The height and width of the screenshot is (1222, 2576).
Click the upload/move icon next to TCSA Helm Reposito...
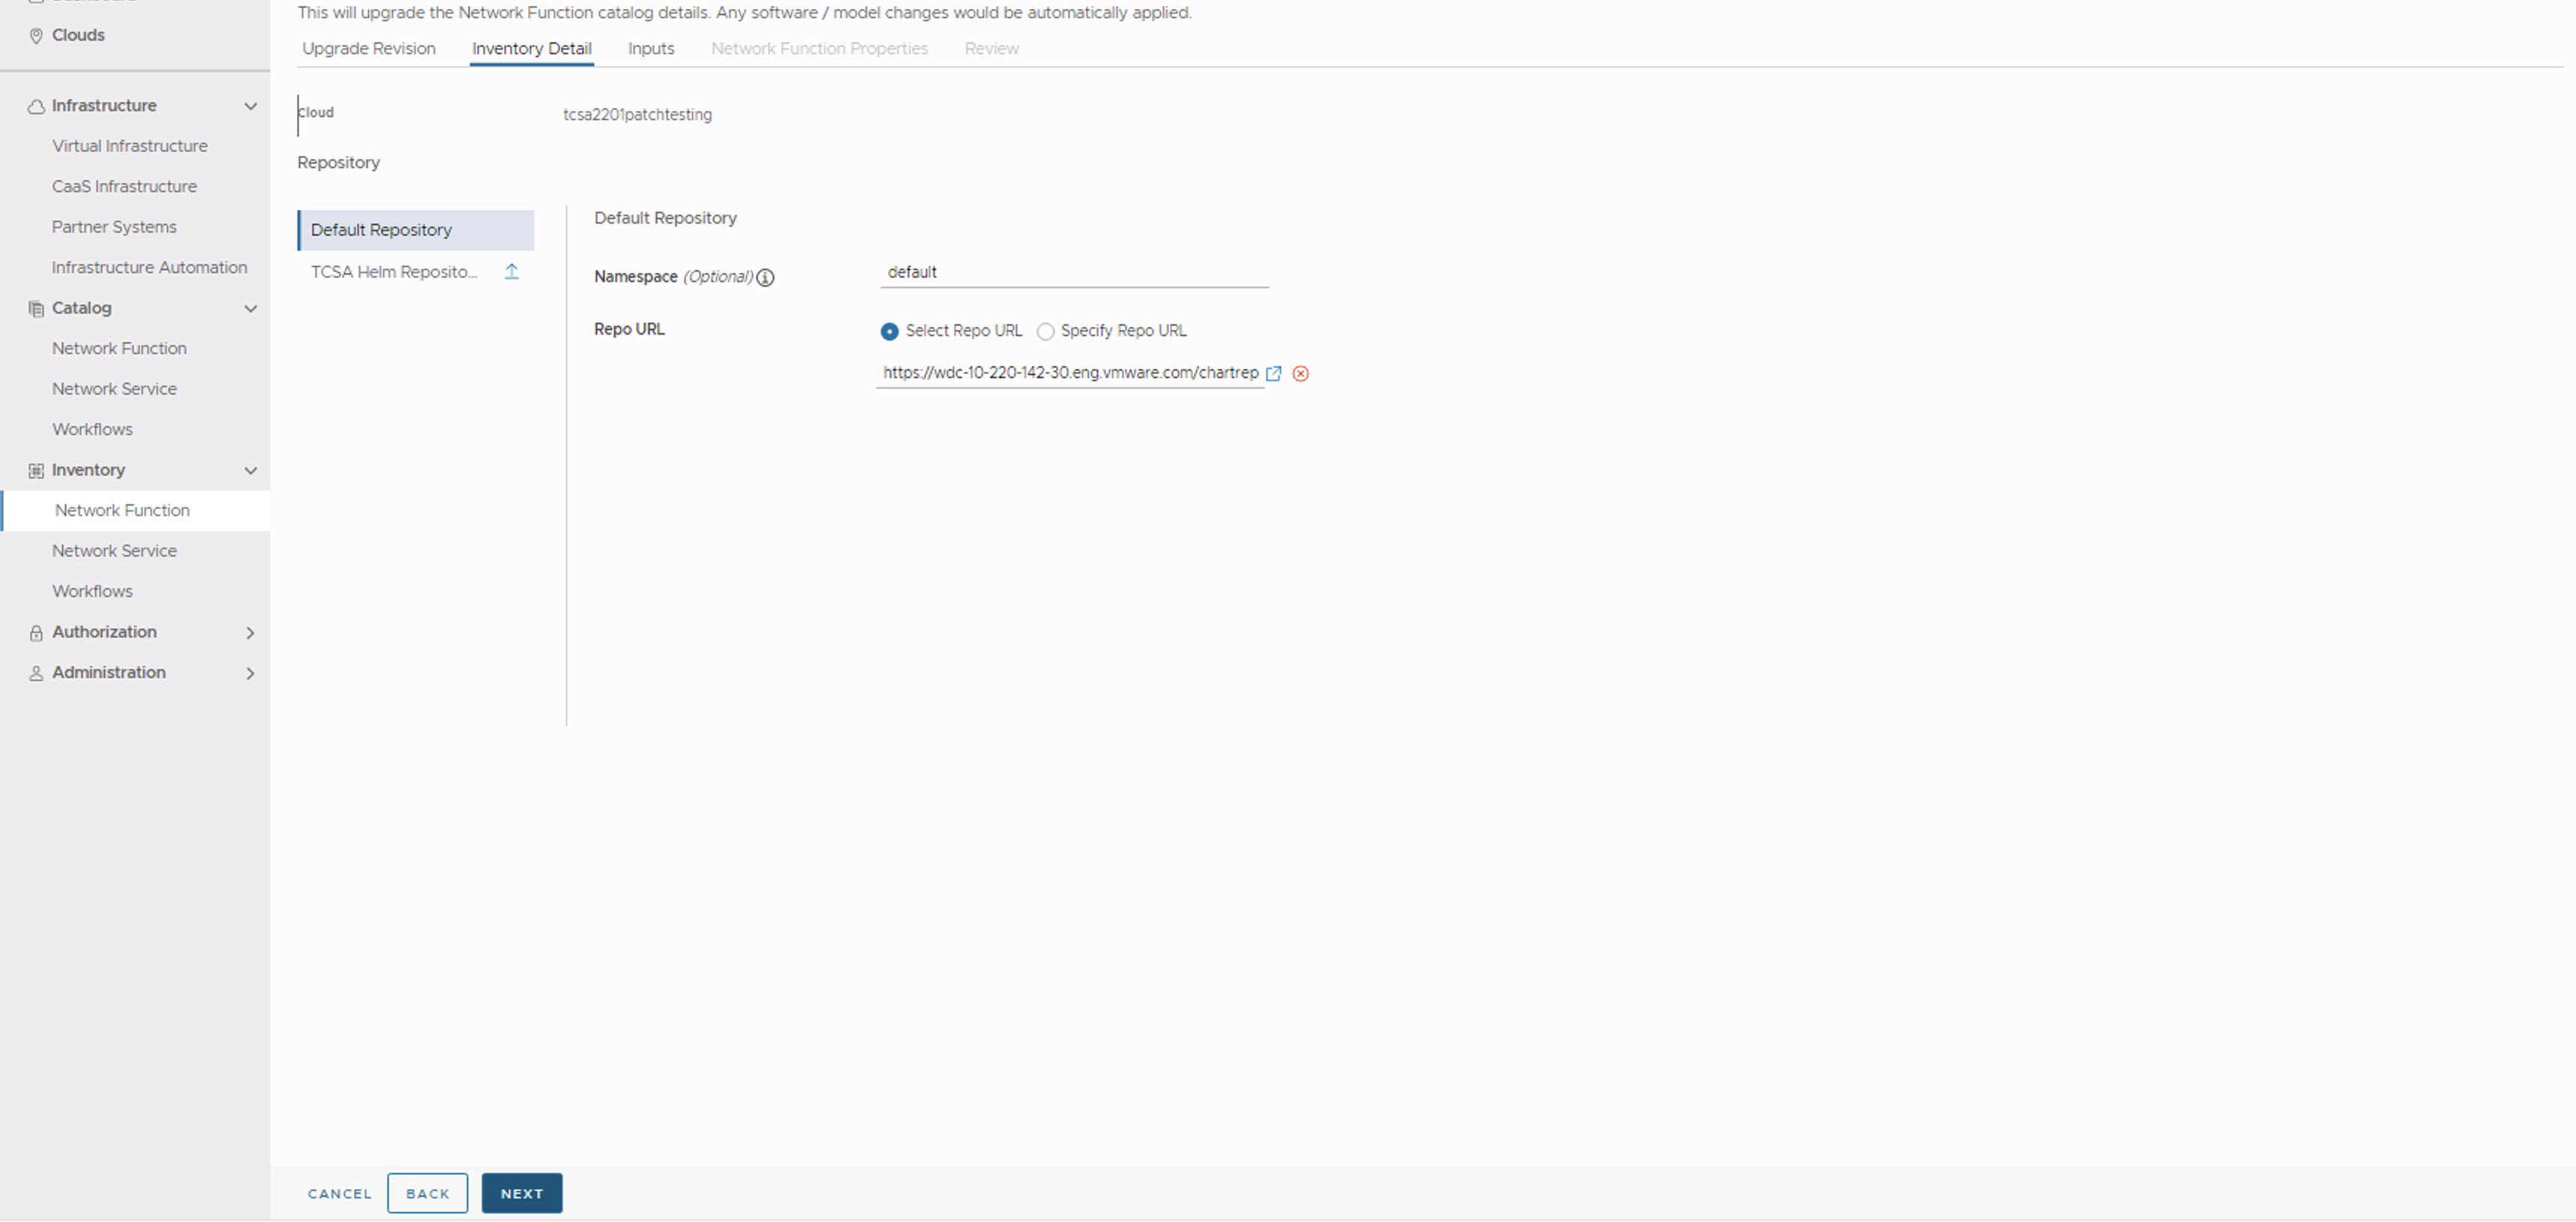512,271
